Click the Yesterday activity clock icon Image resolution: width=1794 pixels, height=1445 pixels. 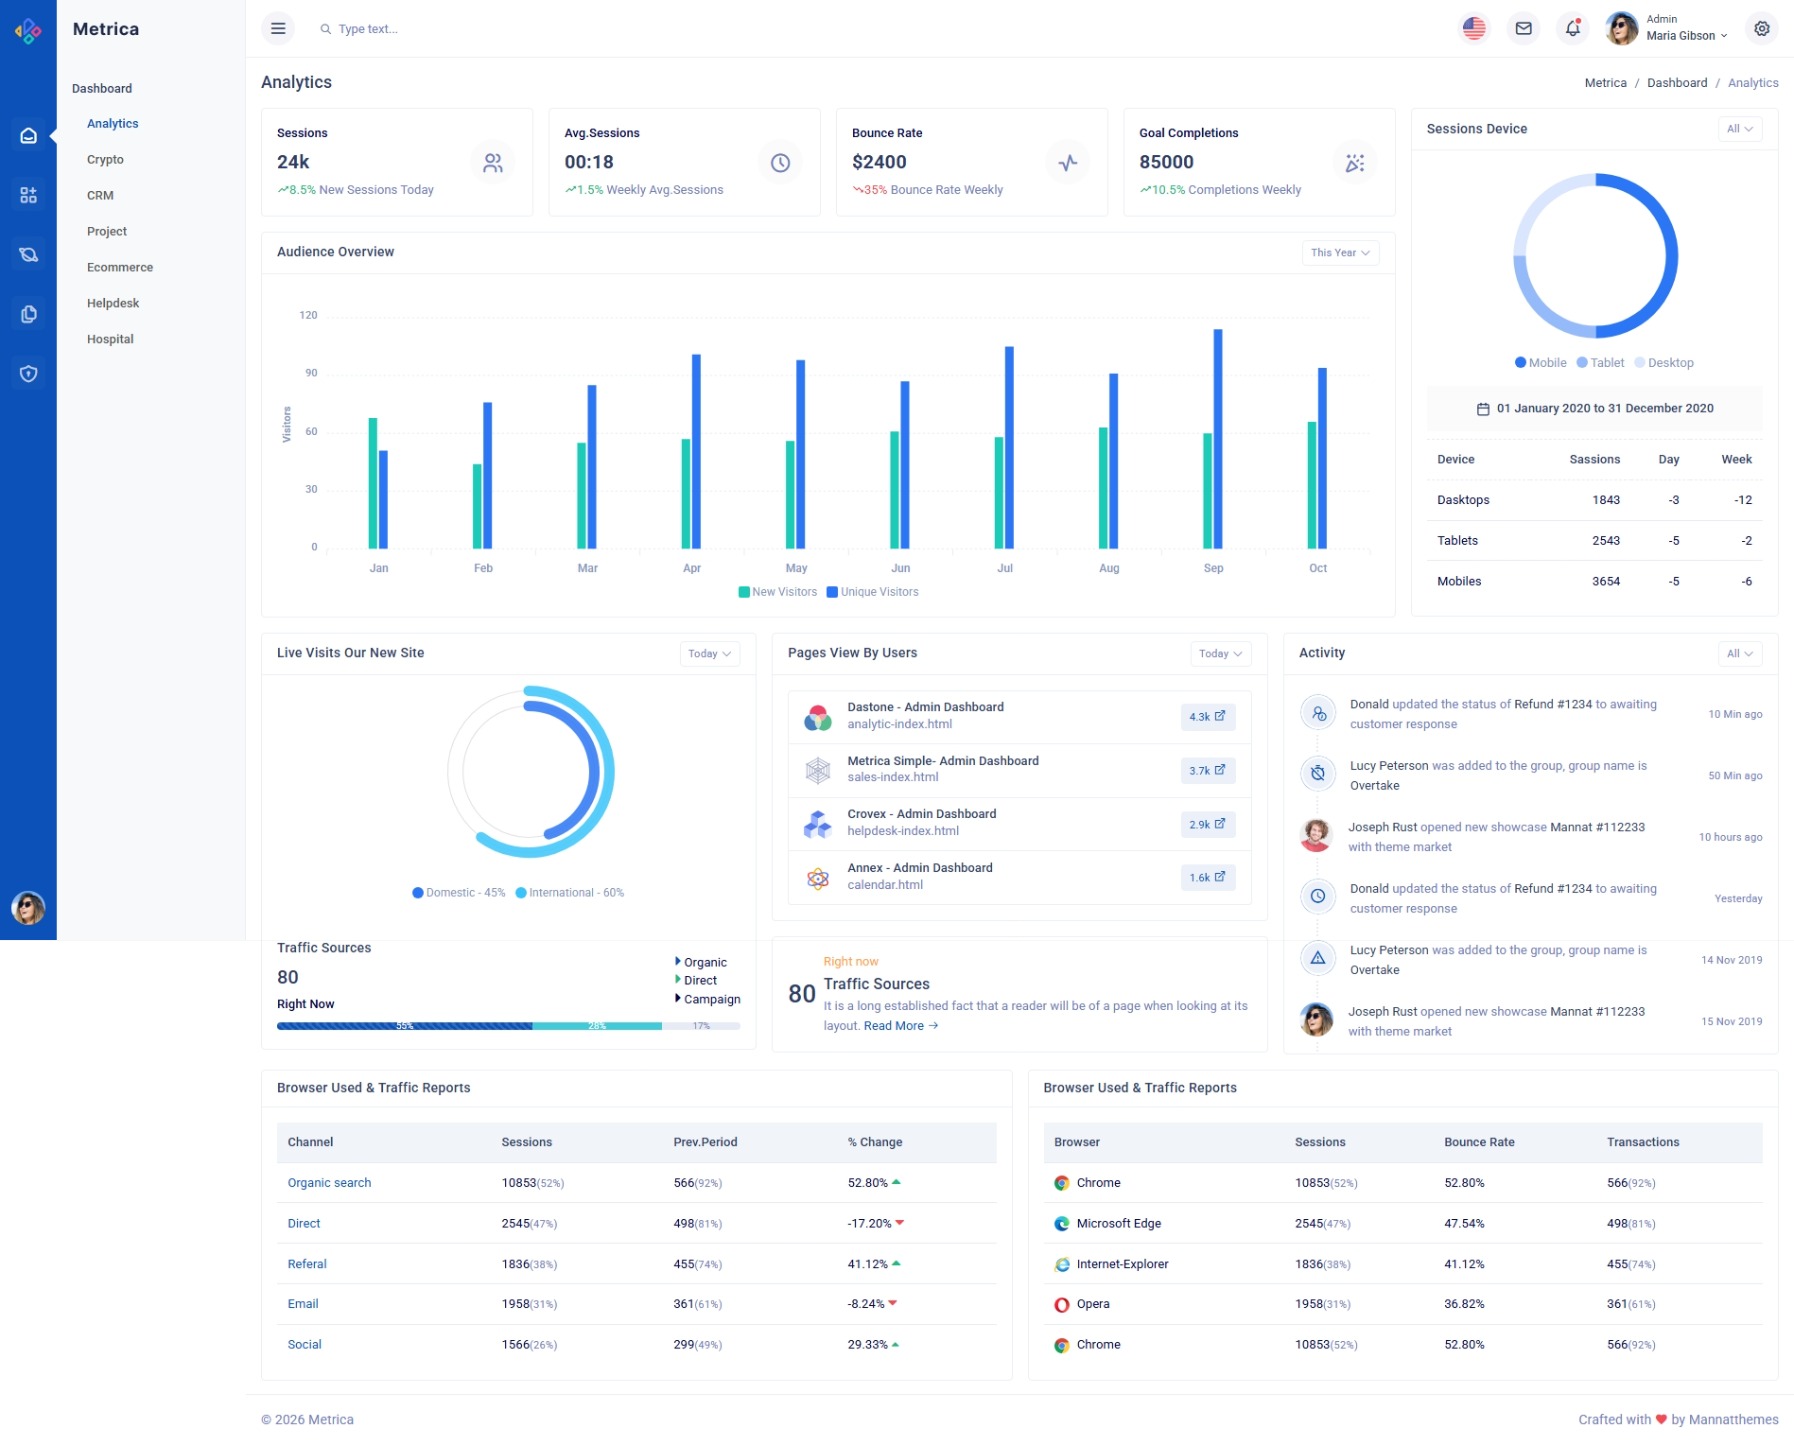click(x=1318, y=896)
